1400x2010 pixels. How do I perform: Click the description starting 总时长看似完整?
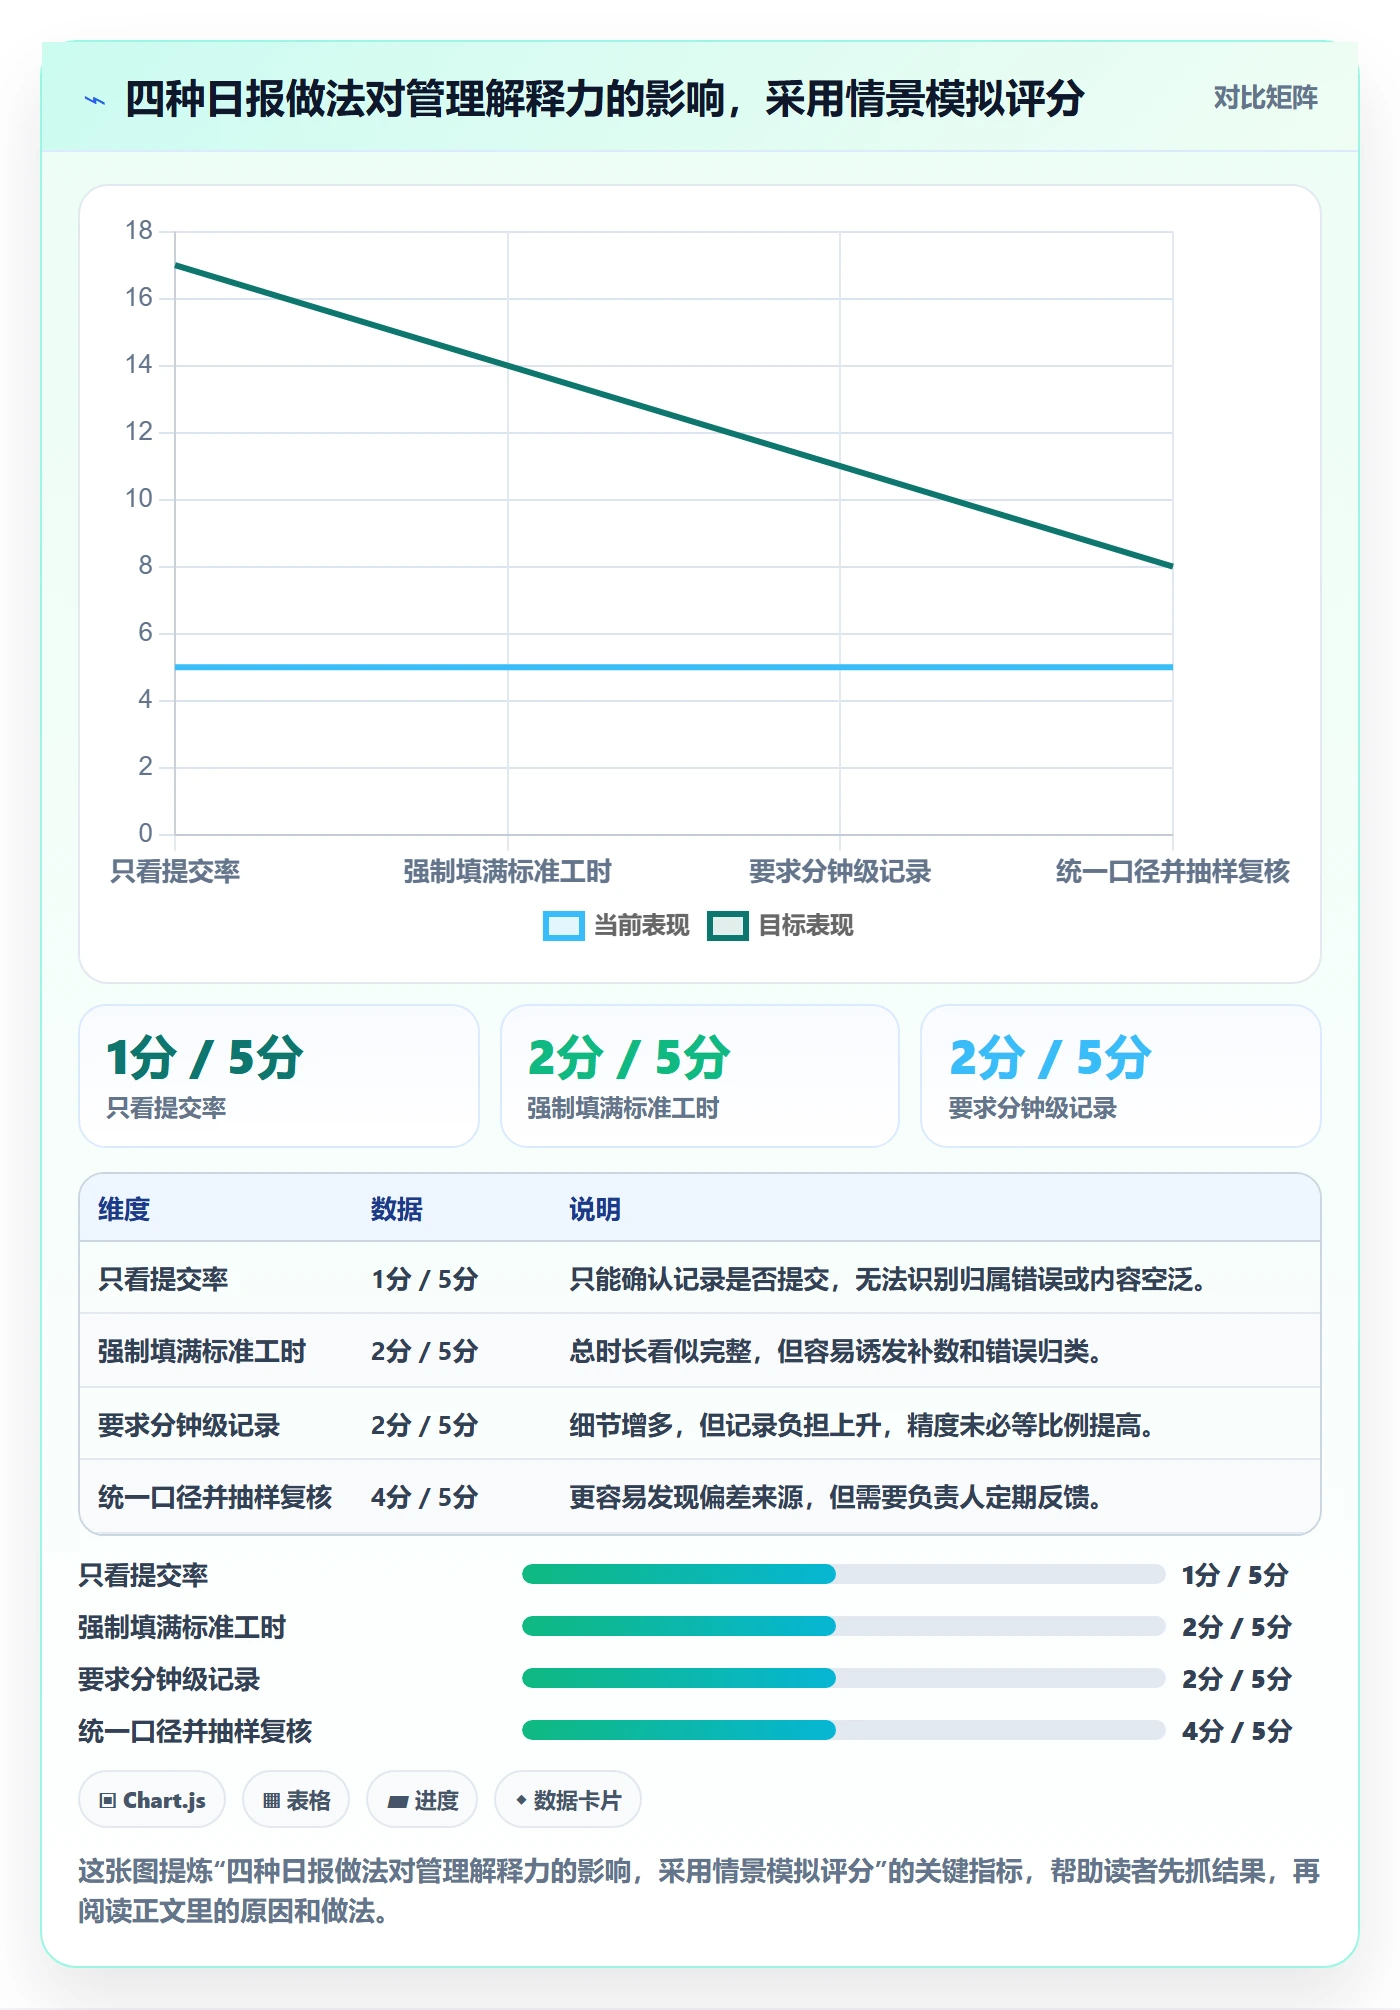pyautogui.click(x=836, y=1351)
